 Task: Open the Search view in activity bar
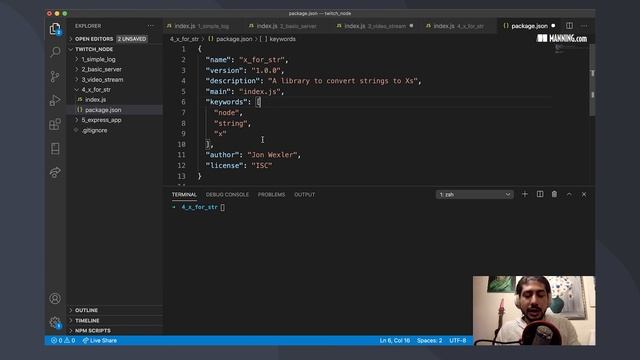(55, 52)
